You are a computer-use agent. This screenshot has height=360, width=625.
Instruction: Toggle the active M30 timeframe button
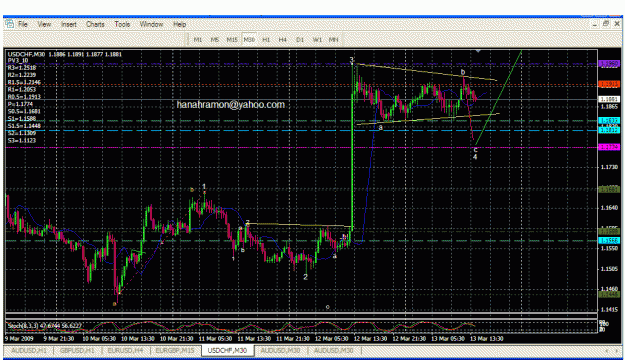(249, 39)
